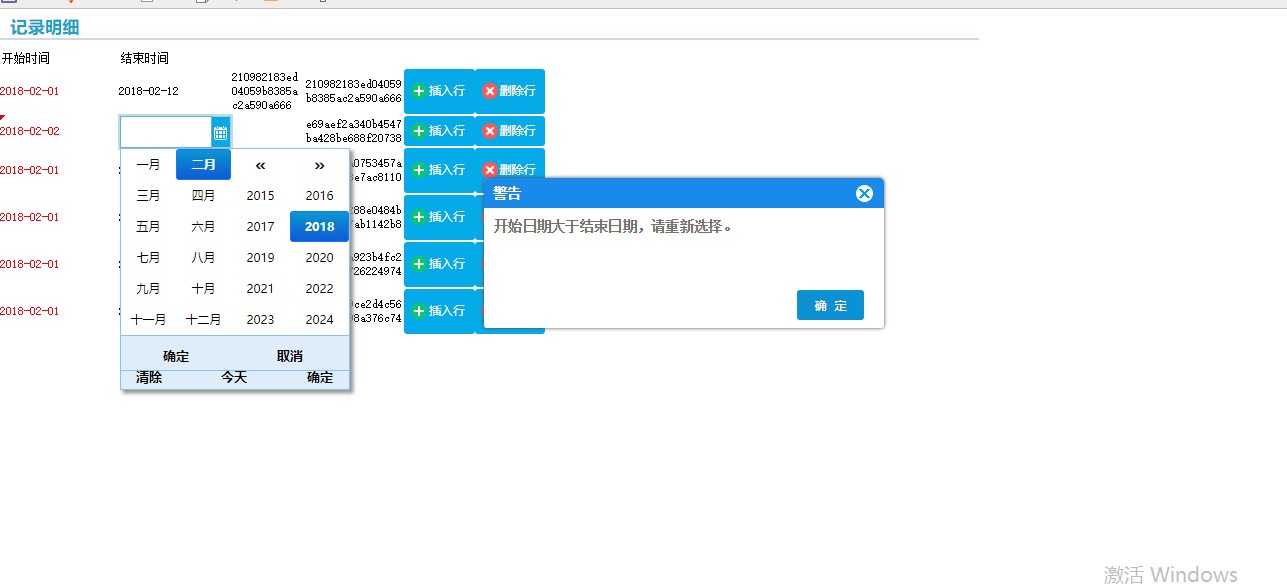Click 插入行 in the row ending ab1142b8
This screenshot has height=584, width=1287.
point(439,217)
